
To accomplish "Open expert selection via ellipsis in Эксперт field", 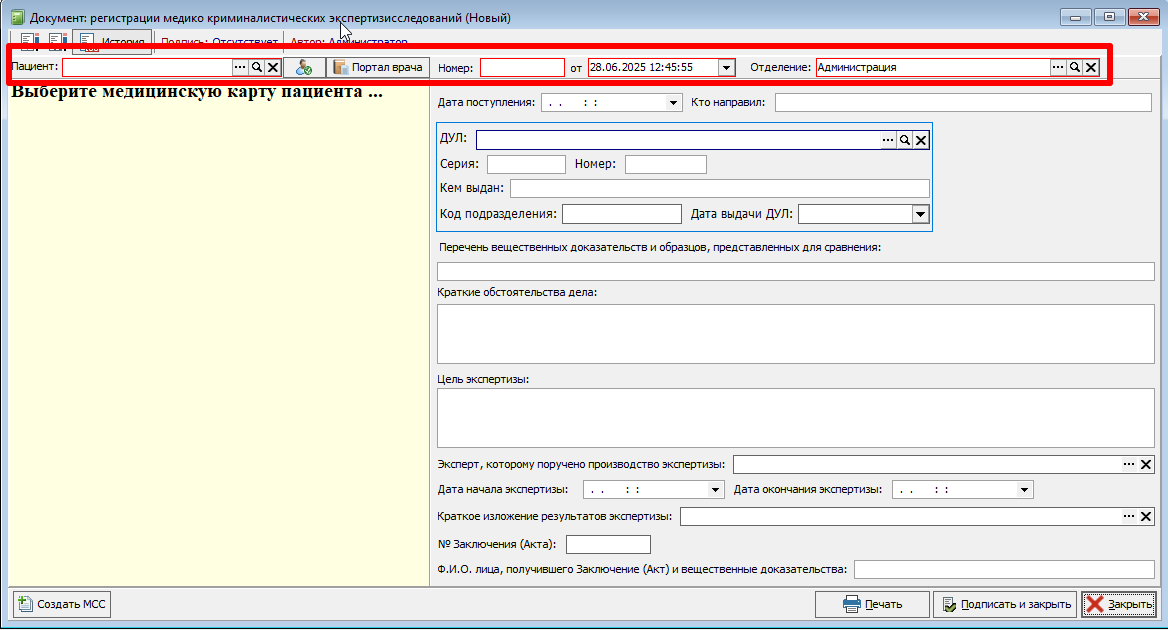I will pos(1129,465).
